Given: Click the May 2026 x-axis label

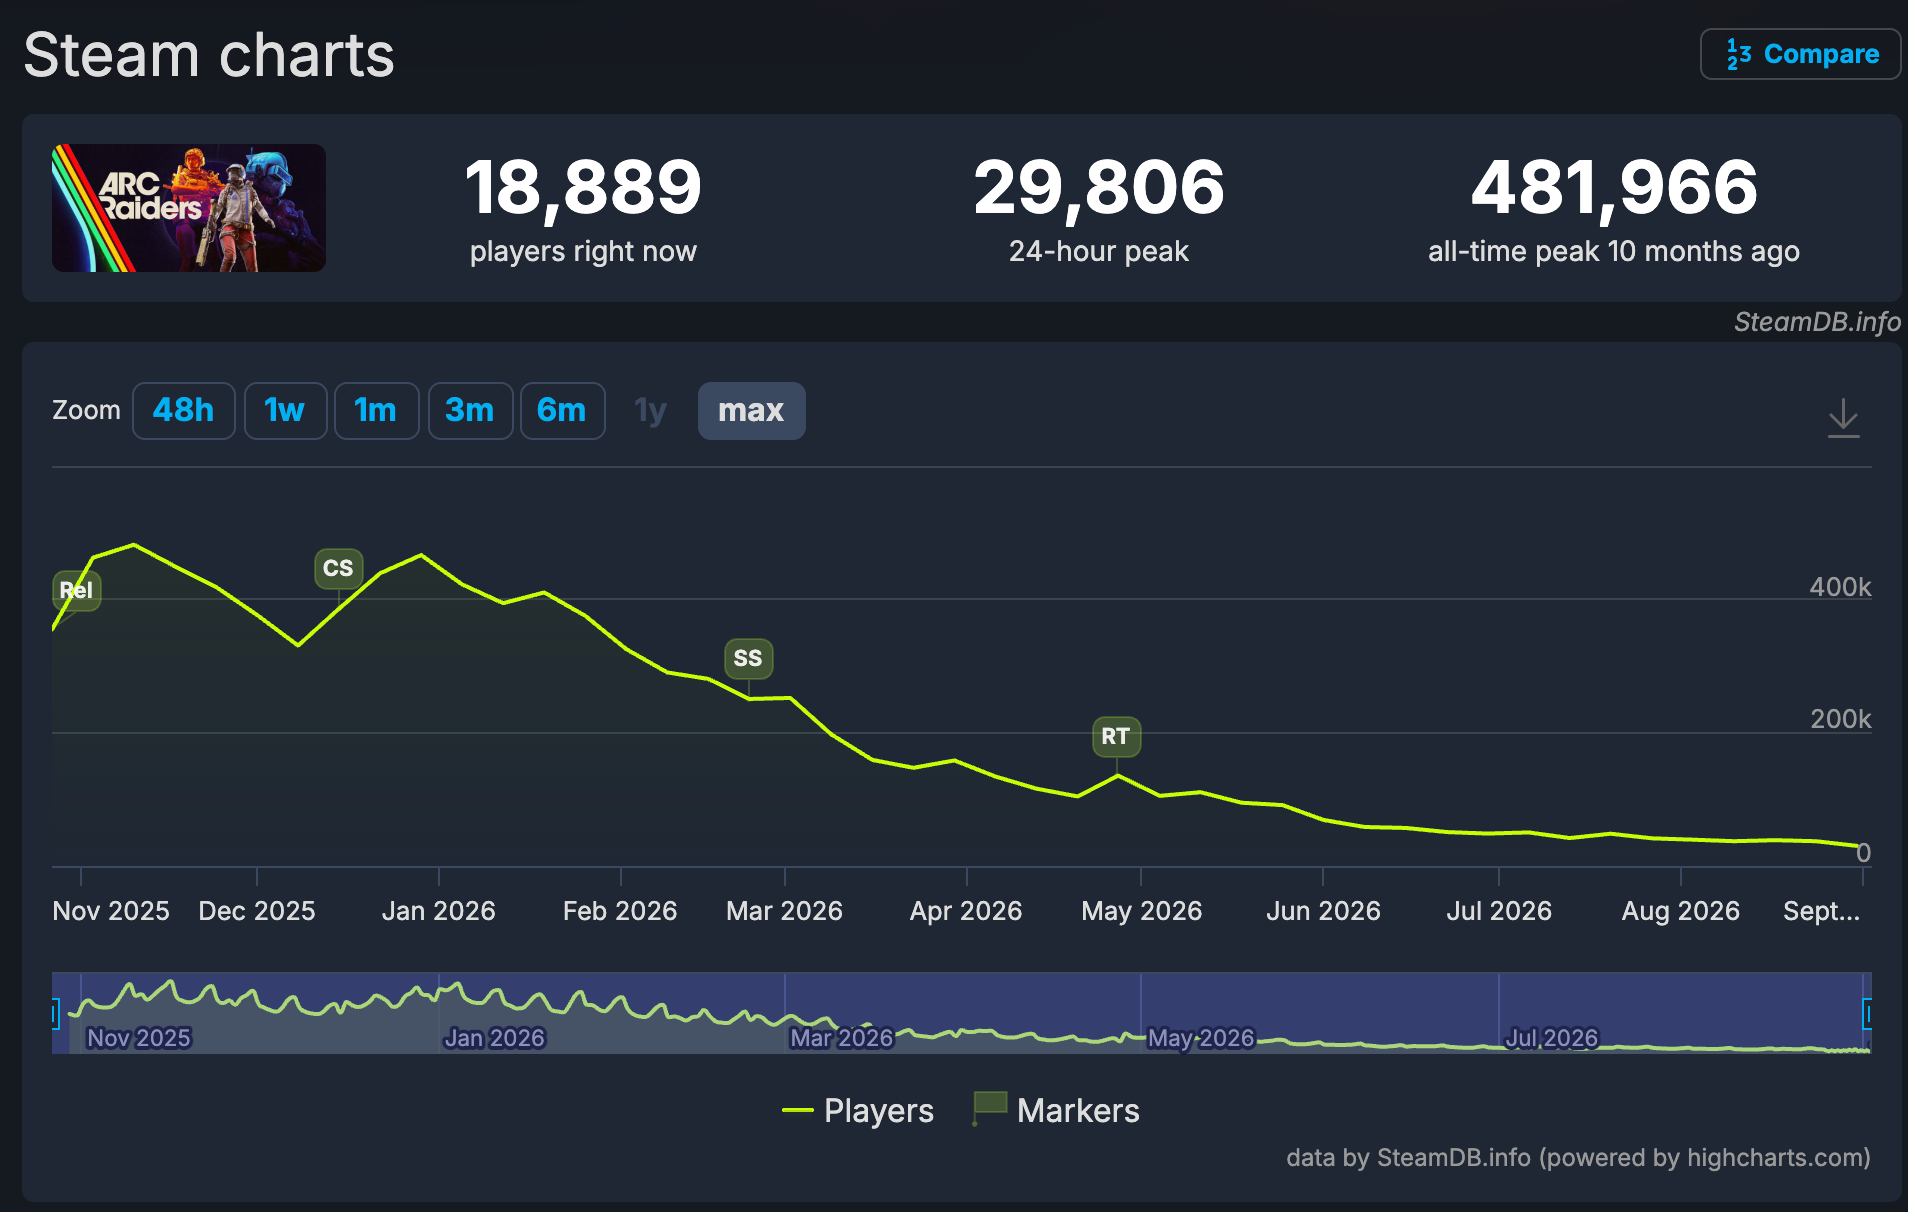Looking at the screenshot, I should click(x=1142, y=911).
